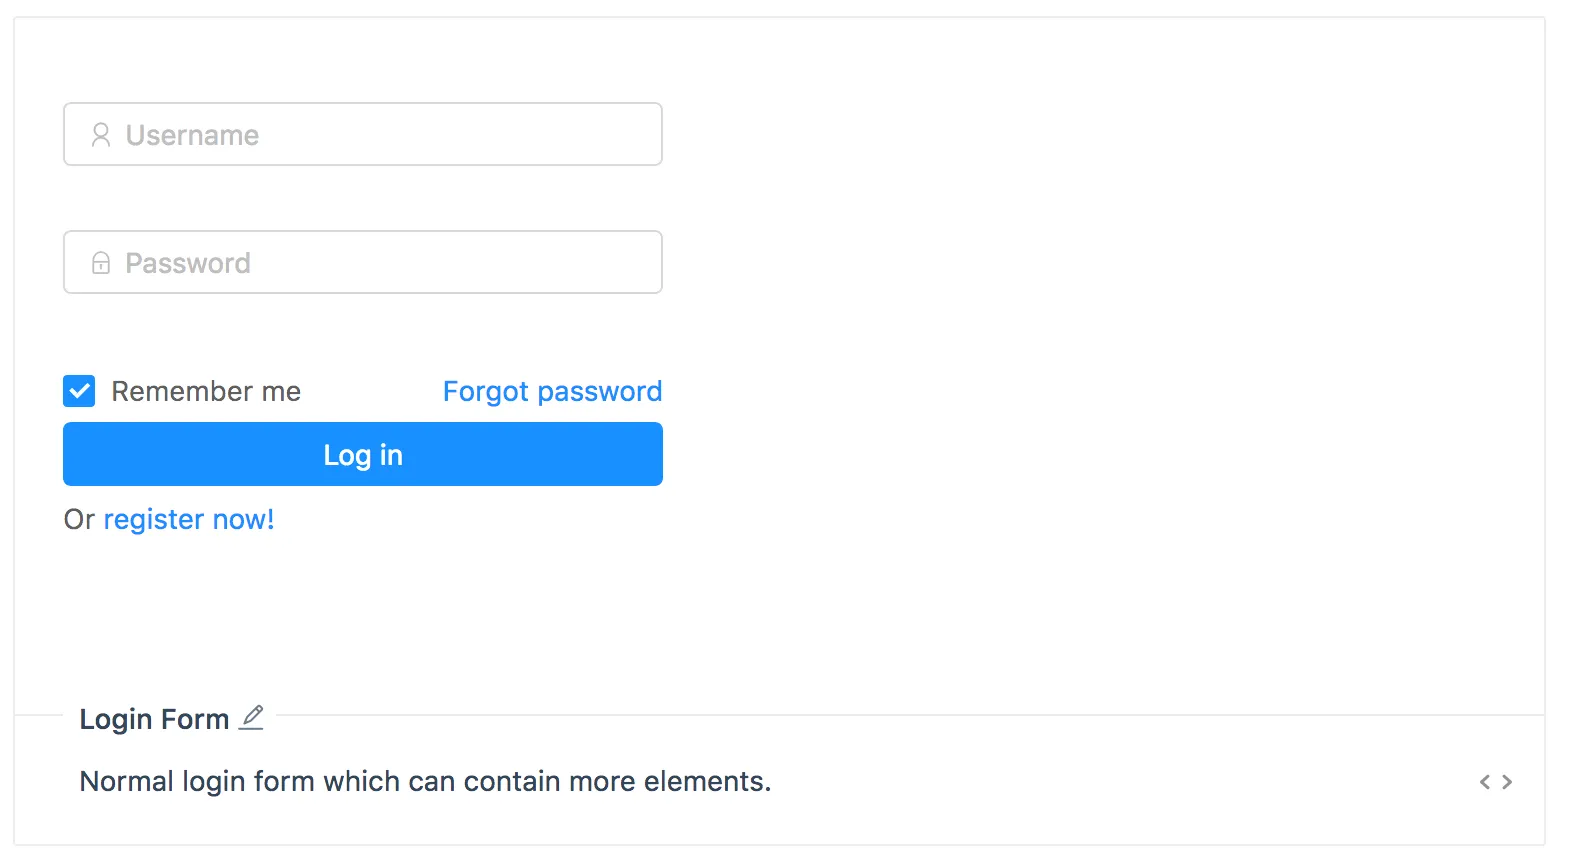
Task: Click the Username placeholder text
Action: coord(192,135)
